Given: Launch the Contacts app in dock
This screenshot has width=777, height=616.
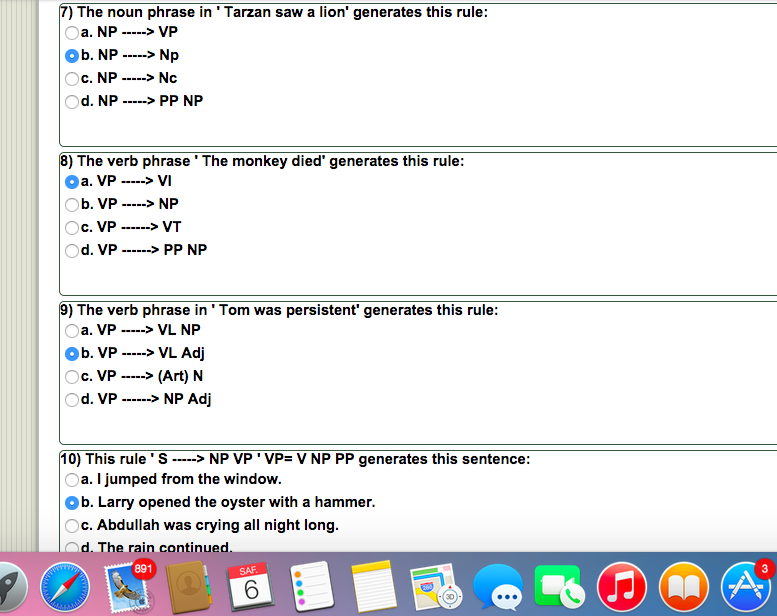Looking at the screenshot, I should click(189, 585).
